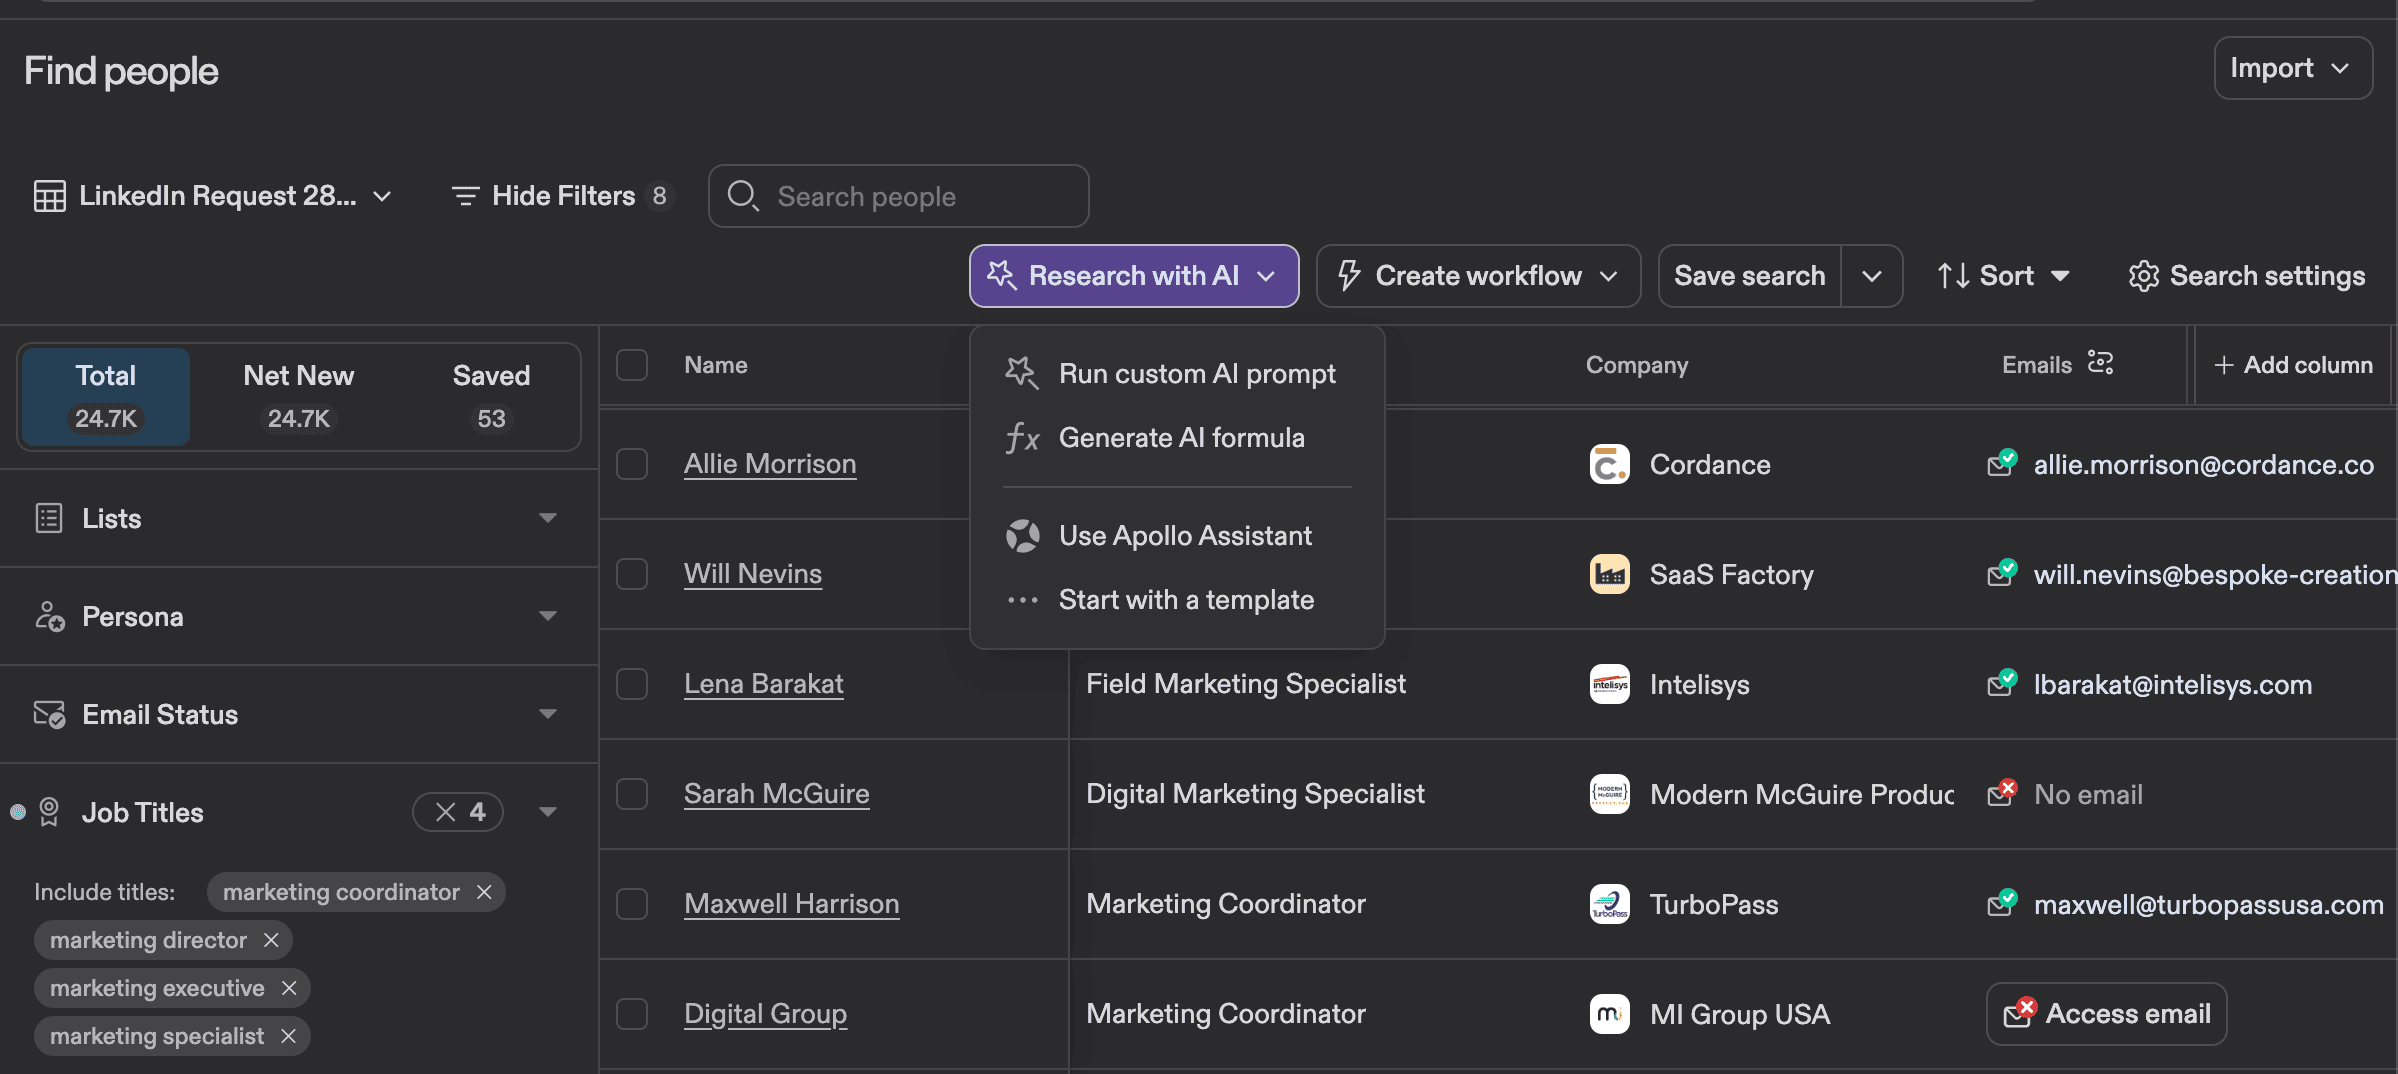Check the box for Will Nevins
Viewport: 2398px width, 1074px height.
tap(632, 574)
